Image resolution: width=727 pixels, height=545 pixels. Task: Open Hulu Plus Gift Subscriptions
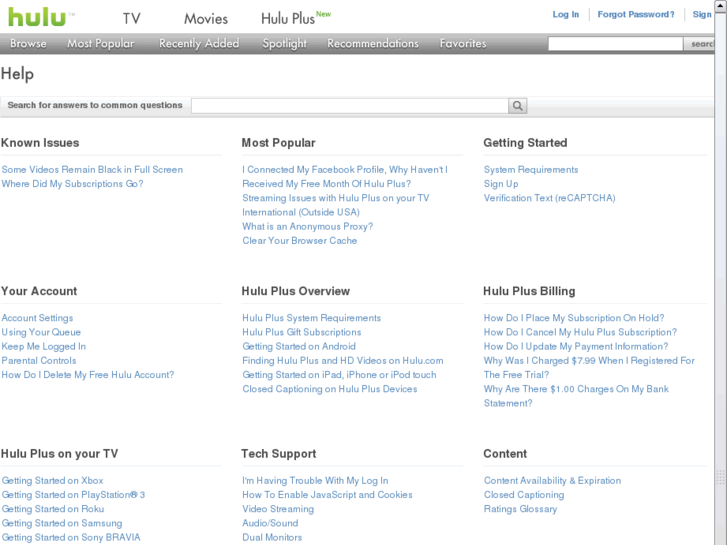(x=301, y=333)
